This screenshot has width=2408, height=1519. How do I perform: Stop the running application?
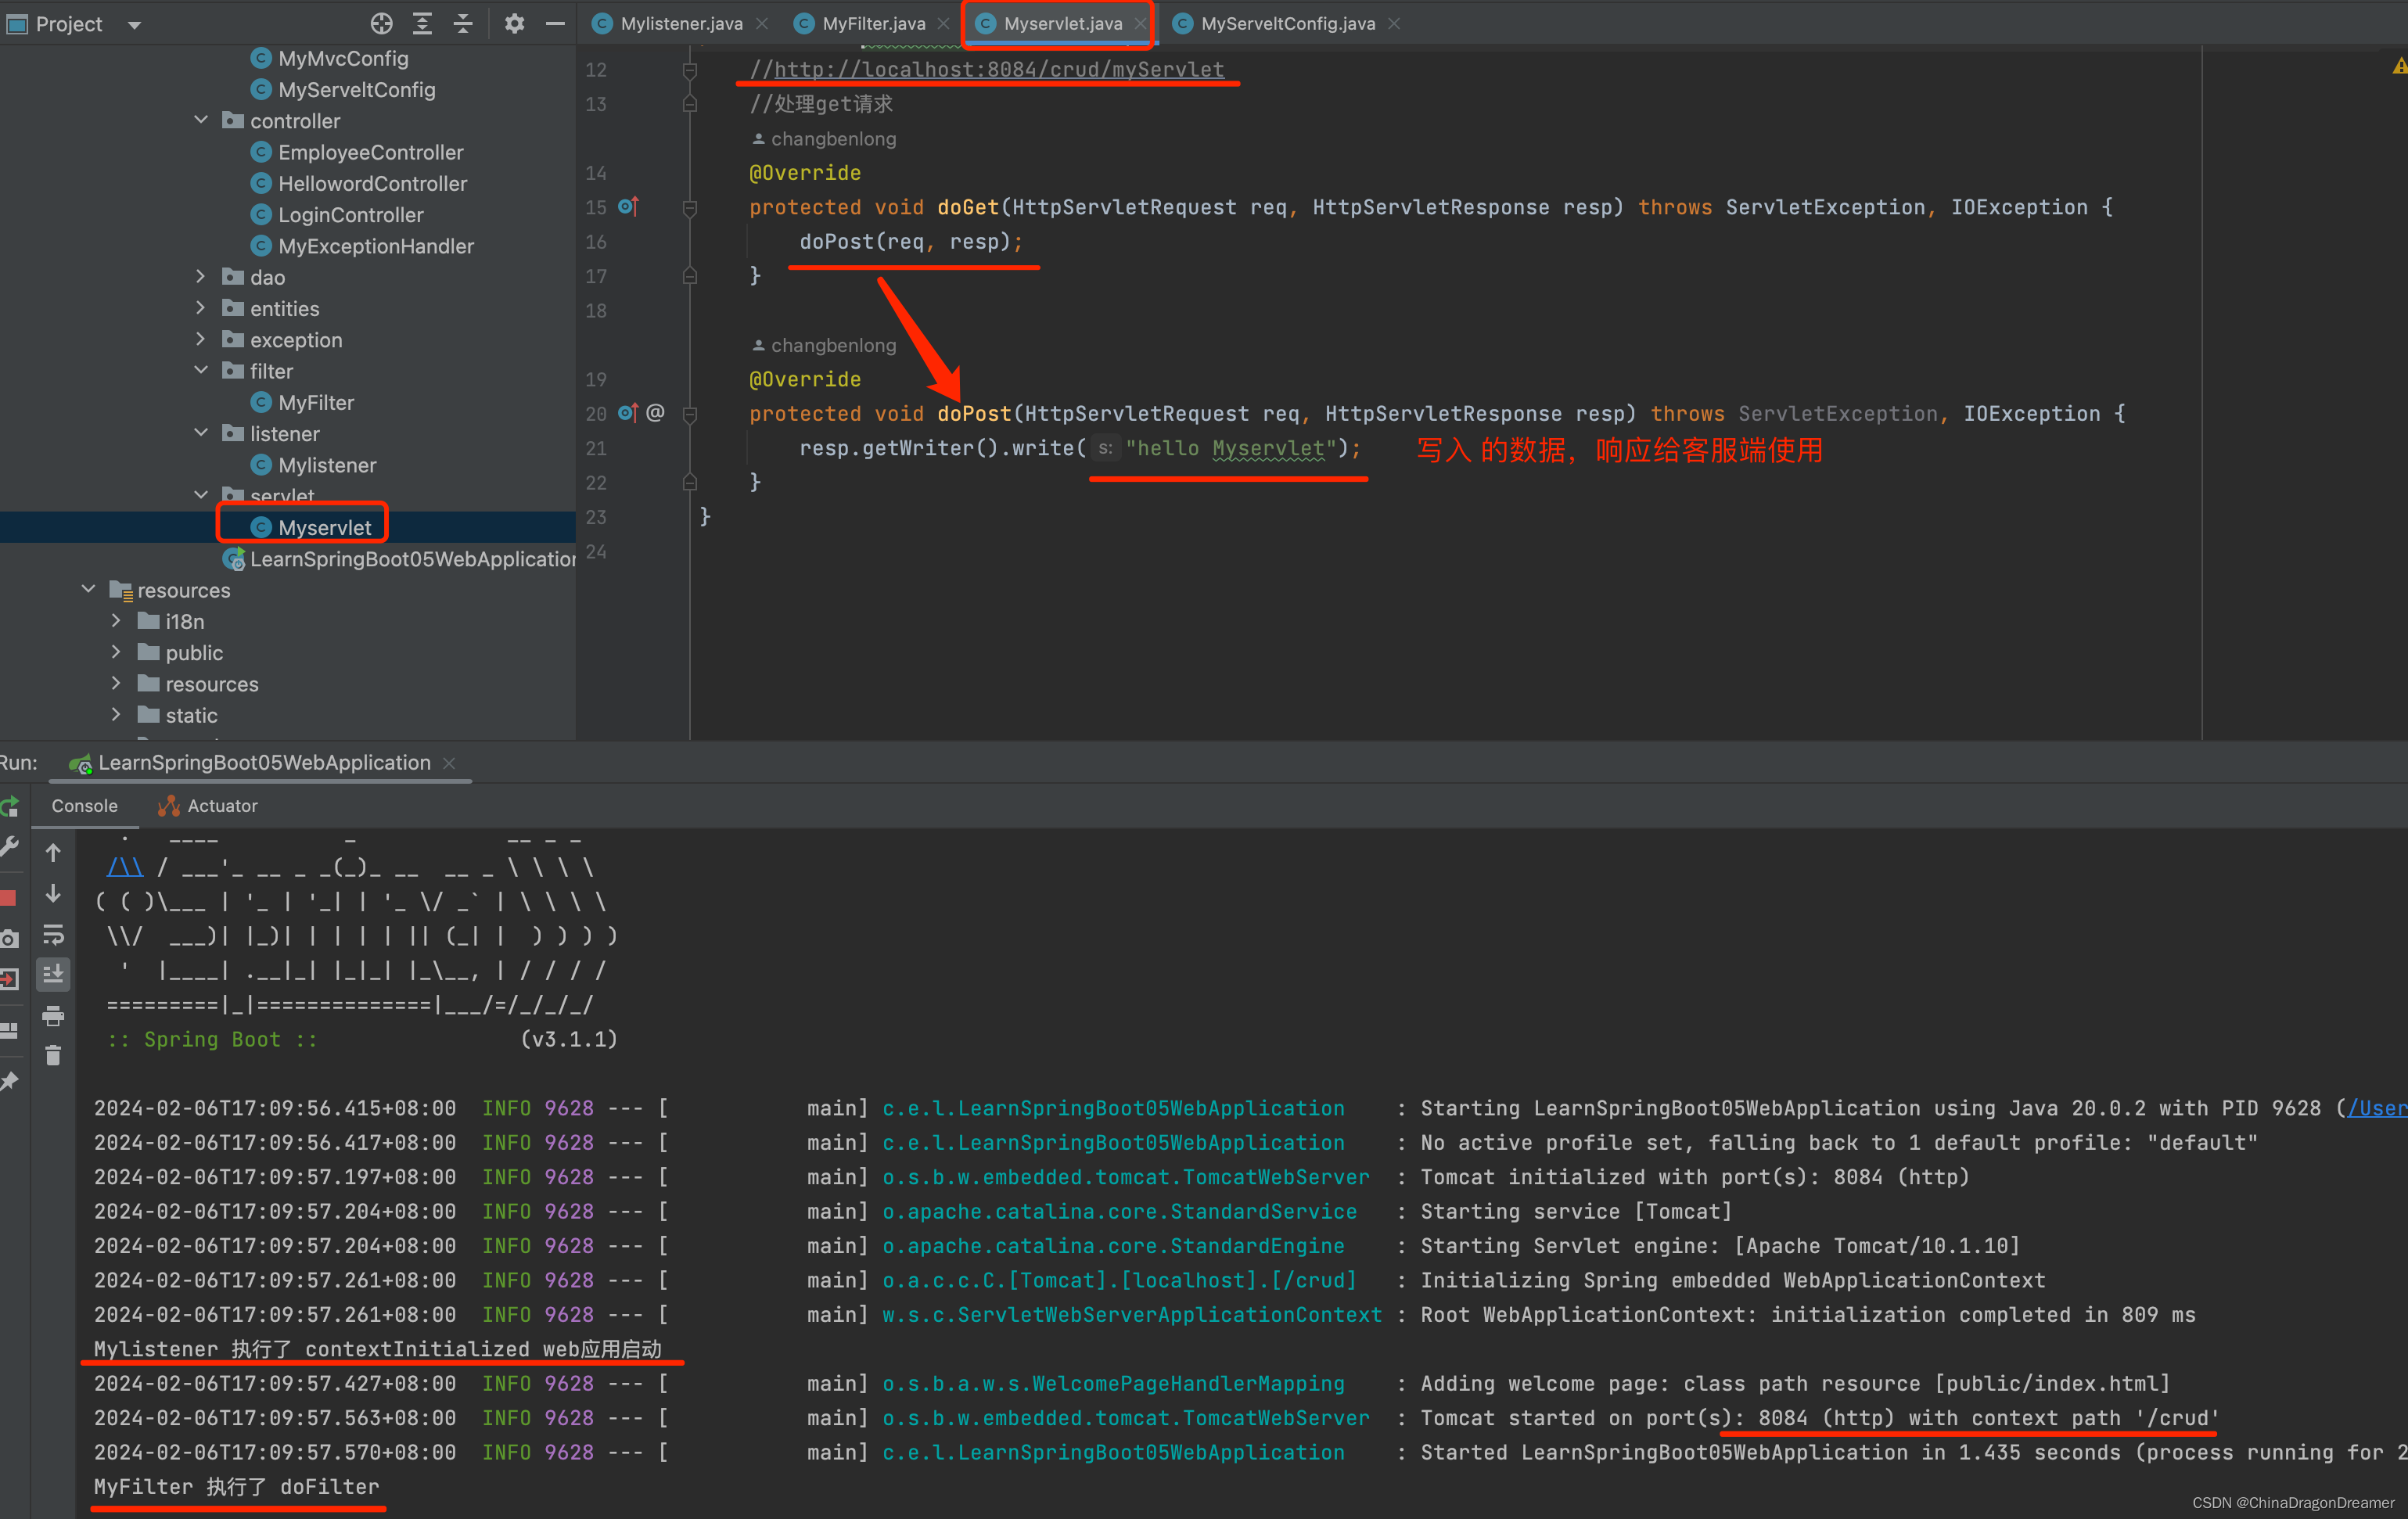(x=8, y=897)
